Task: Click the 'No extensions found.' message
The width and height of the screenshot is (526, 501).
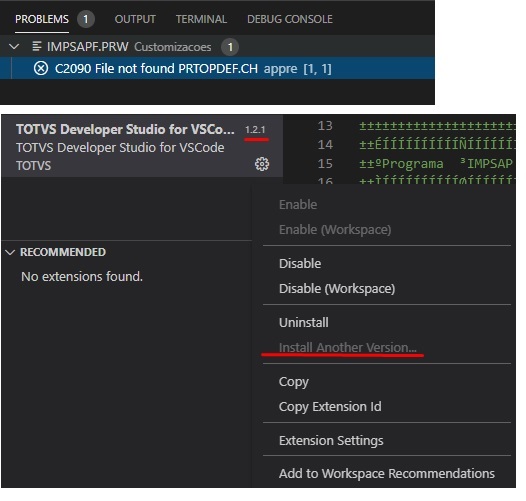Action: coord(82,277)
